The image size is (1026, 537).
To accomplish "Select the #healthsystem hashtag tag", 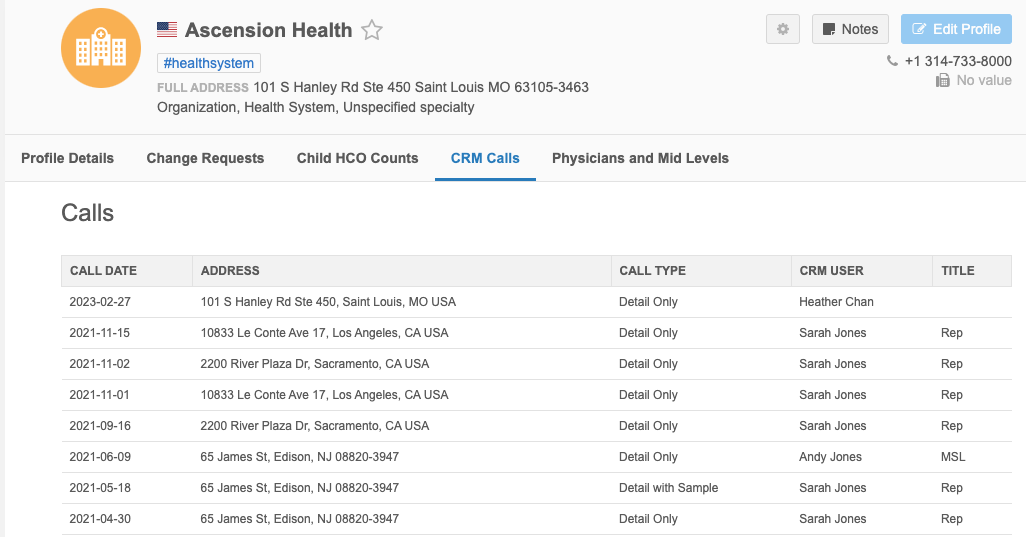I will click(x=209, y=63).
